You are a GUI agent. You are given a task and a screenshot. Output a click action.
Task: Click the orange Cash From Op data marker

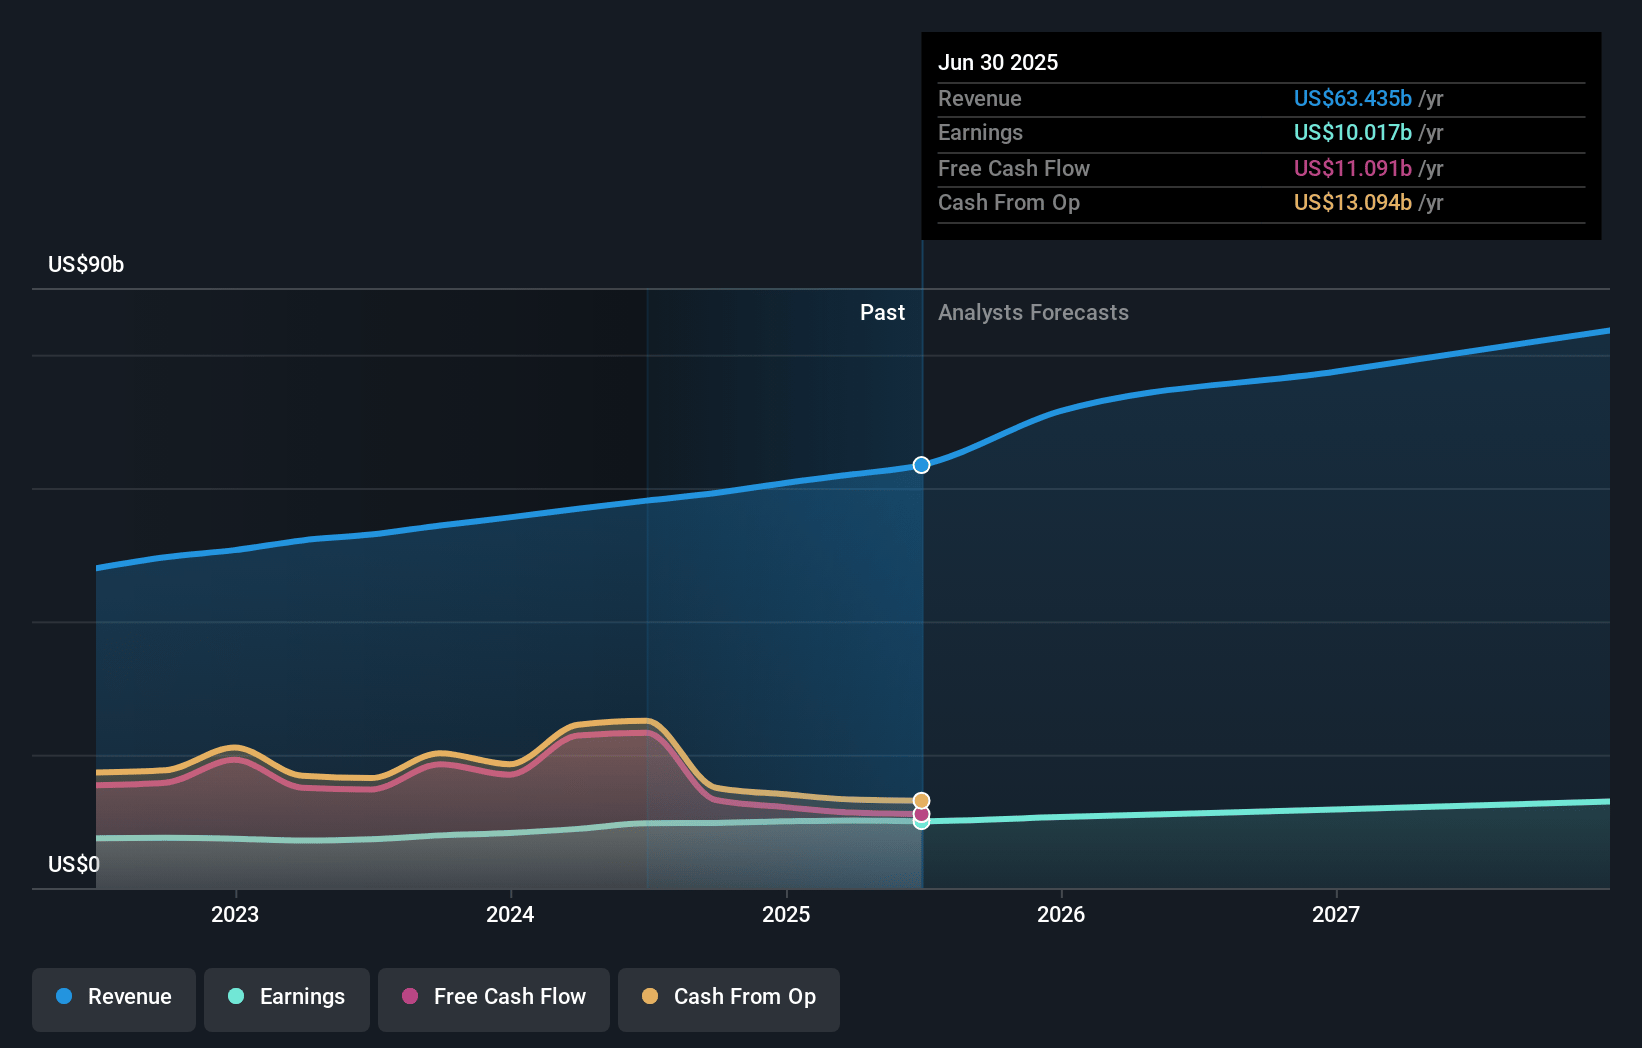point(921,800)
